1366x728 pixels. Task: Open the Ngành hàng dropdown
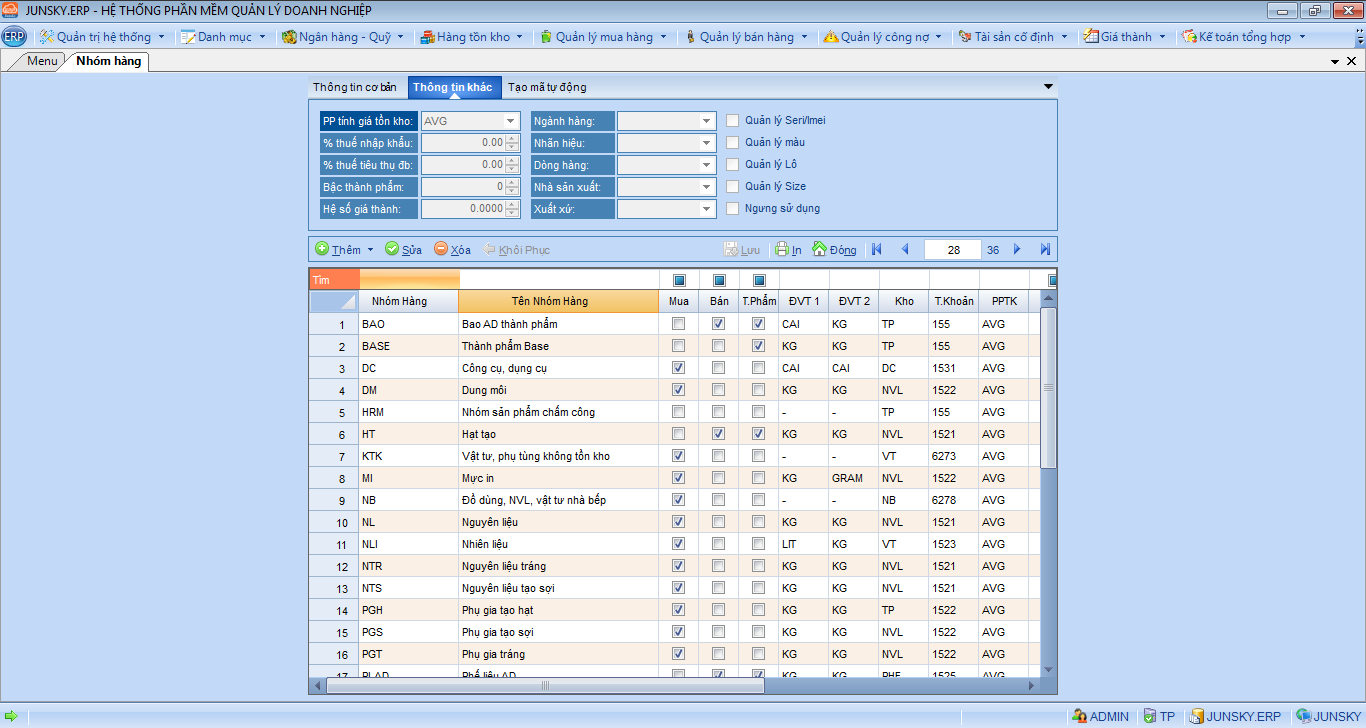click(x=707, y=121)
